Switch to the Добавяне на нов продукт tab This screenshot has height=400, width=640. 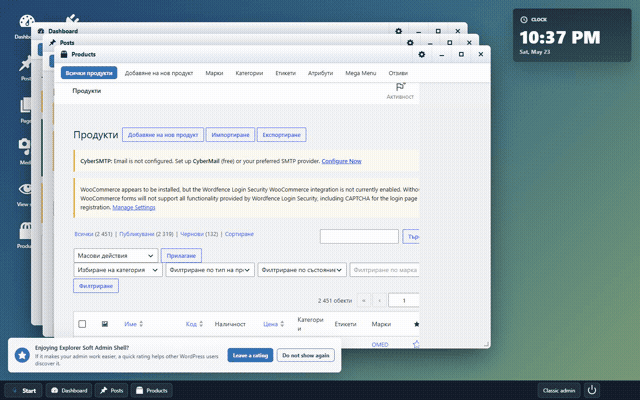pyautogui.click(x=159, y=73)
